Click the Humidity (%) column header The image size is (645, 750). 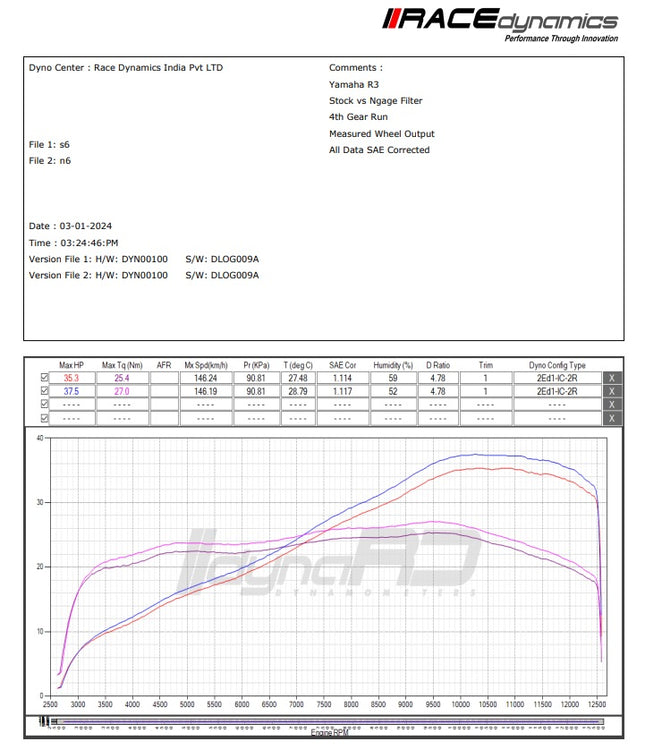point(393,365)
